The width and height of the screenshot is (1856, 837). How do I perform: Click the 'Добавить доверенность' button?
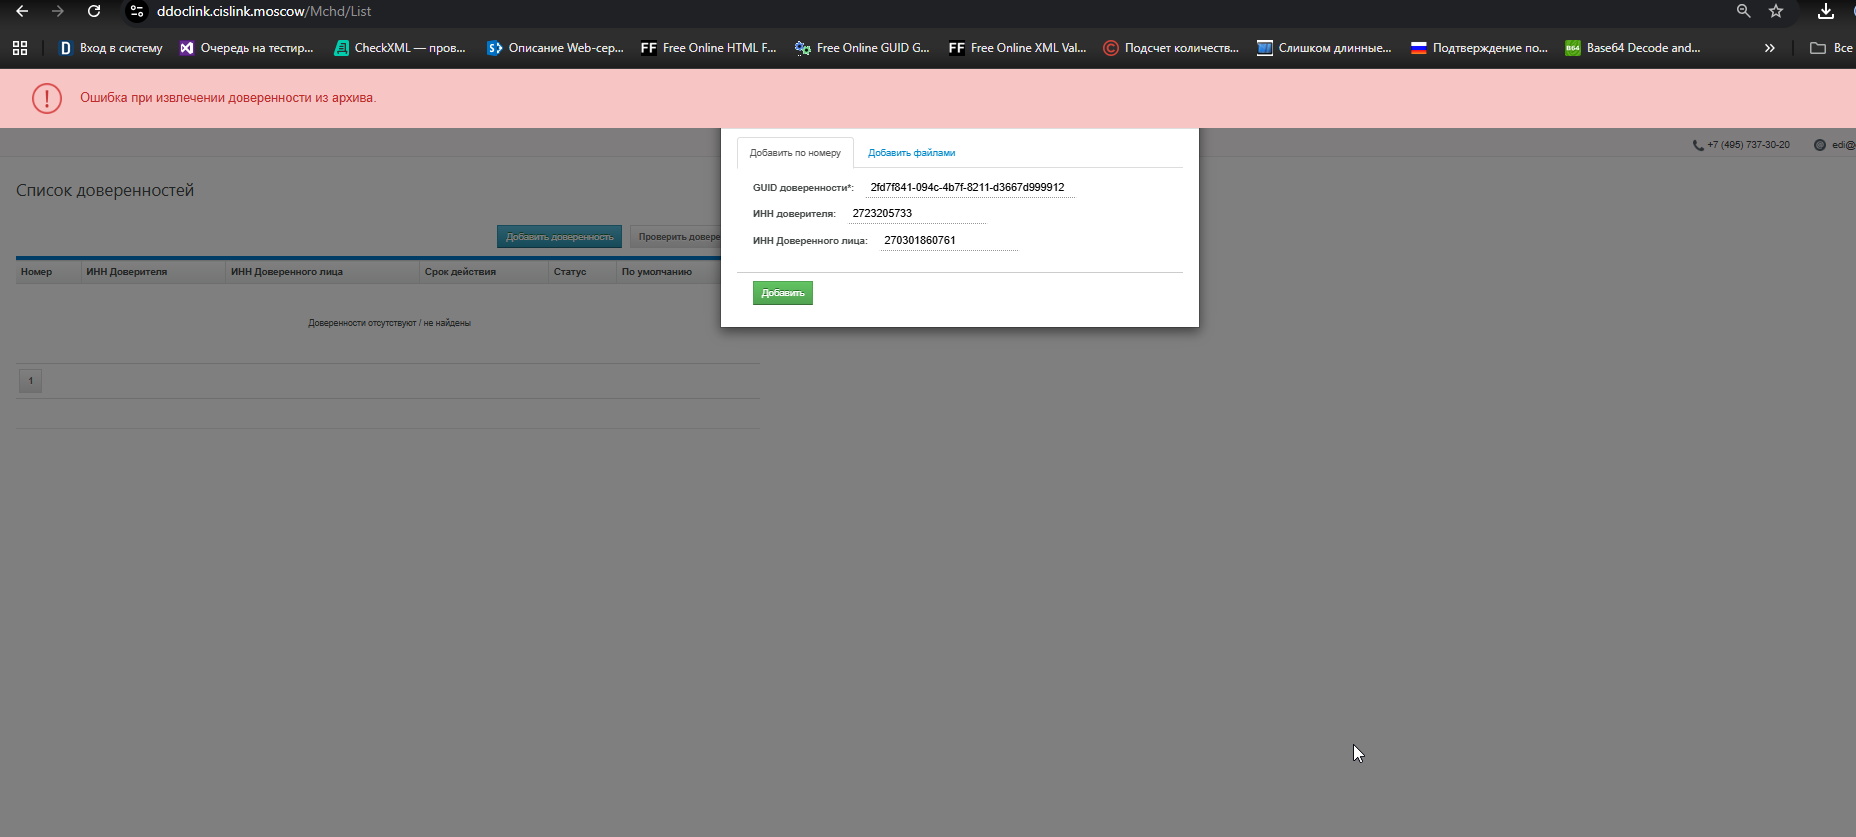(x=559, y=237)
